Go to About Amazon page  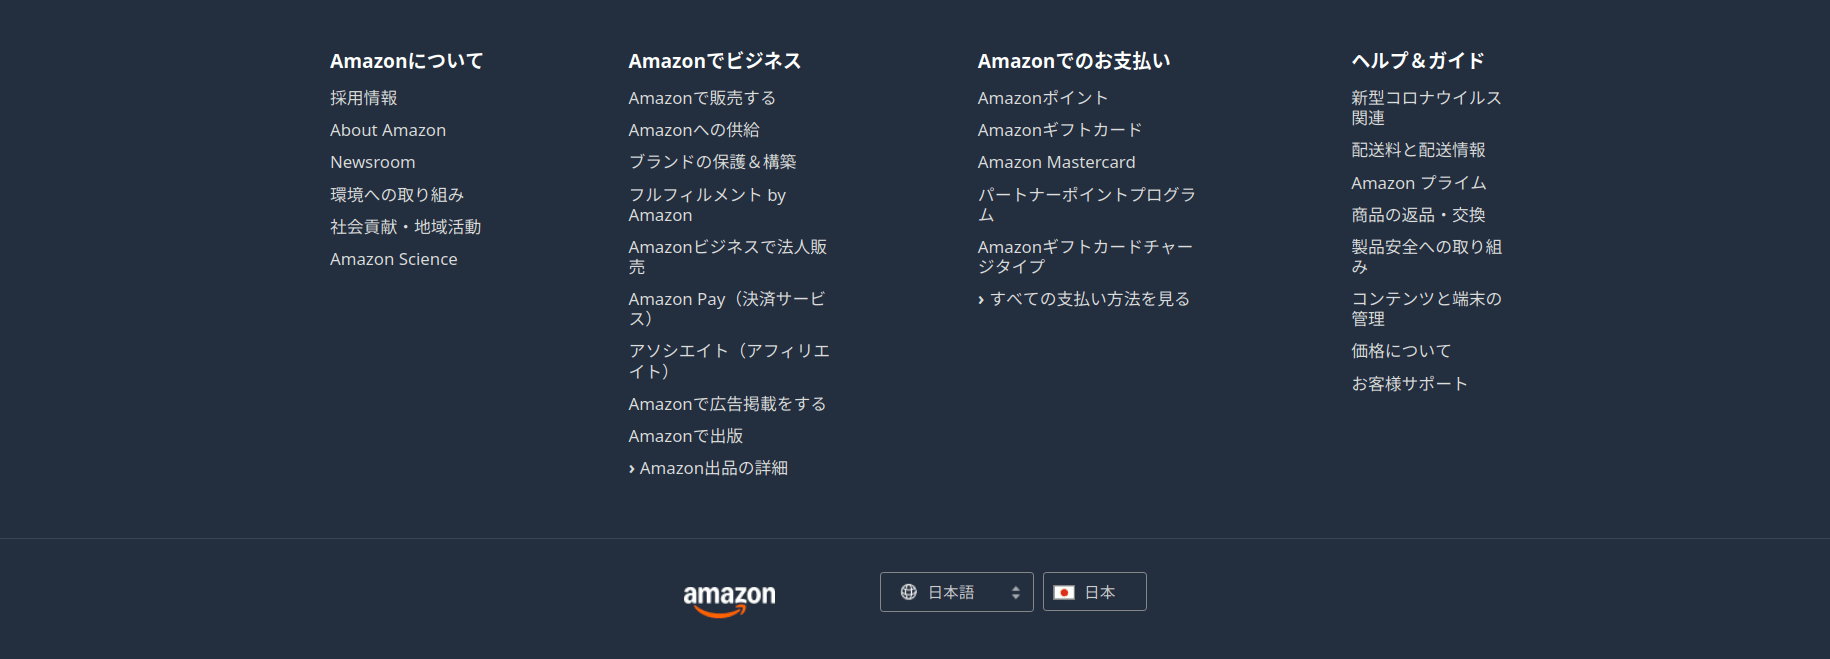(388, 130)
